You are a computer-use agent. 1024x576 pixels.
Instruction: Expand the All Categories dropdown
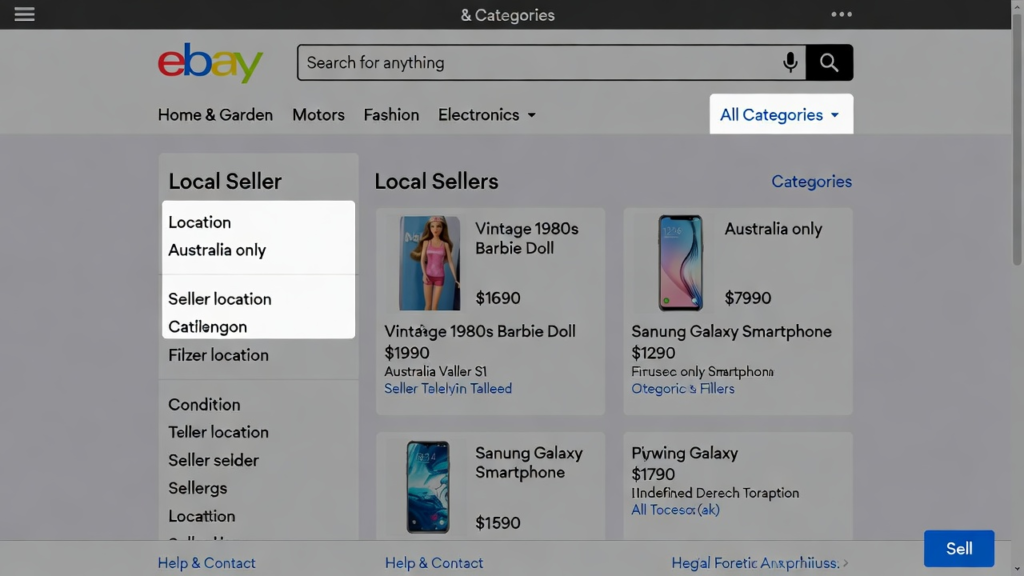coord(780,115)
